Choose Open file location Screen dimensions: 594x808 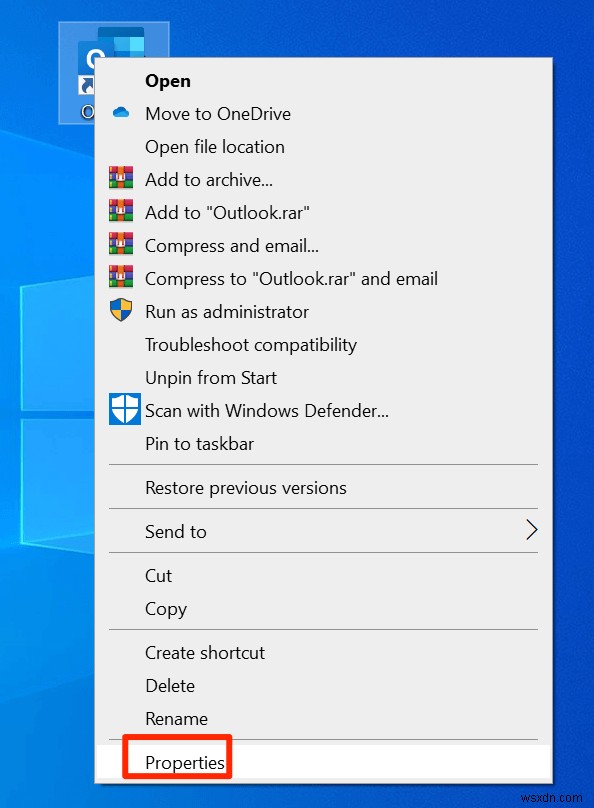pos(214,146)
